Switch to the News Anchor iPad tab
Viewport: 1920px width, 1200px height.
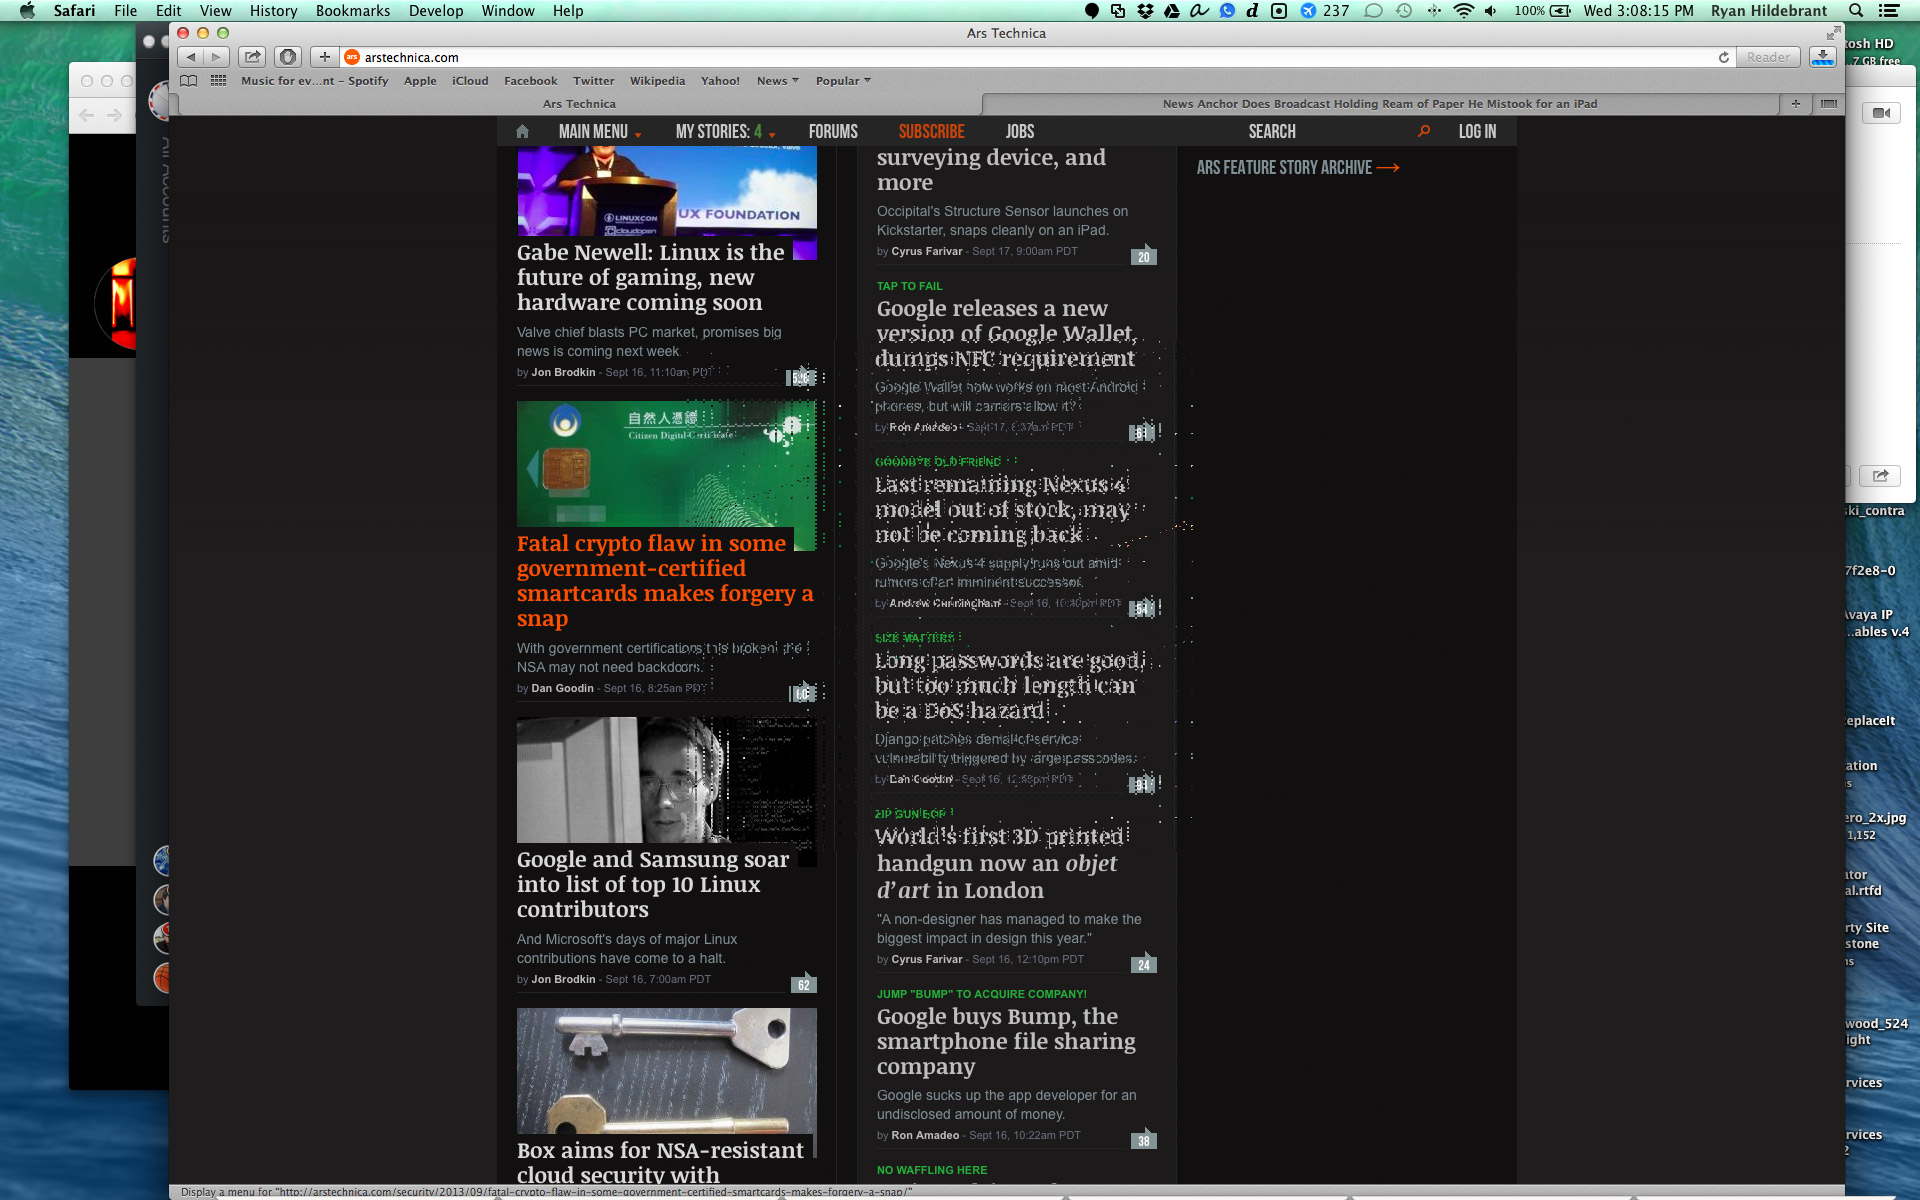click(x=1379, y=104)
